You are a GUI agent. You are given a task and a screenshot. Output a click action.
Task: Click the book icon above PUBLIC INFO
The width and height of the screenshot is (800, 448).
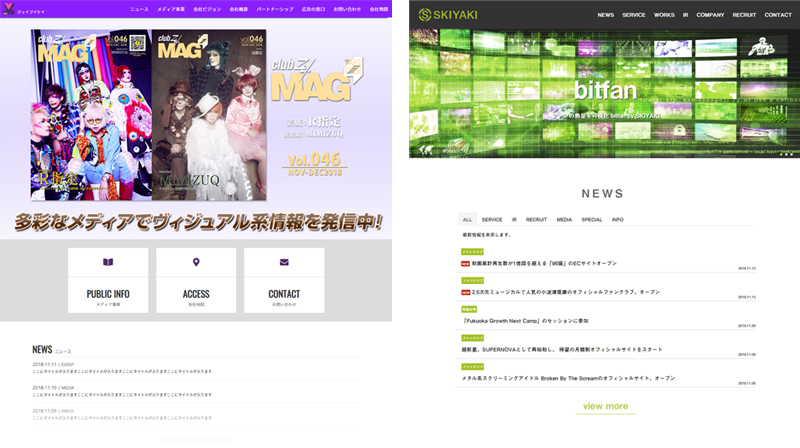point(108,262)
